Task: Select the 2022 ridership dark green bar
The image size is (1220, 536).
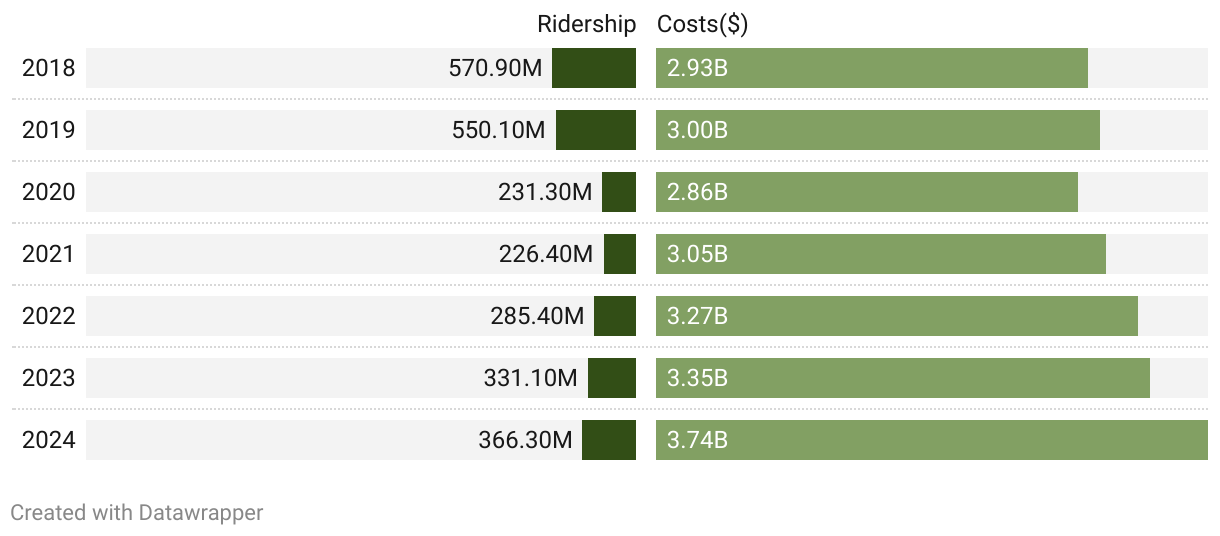Action: click(615, 316)
